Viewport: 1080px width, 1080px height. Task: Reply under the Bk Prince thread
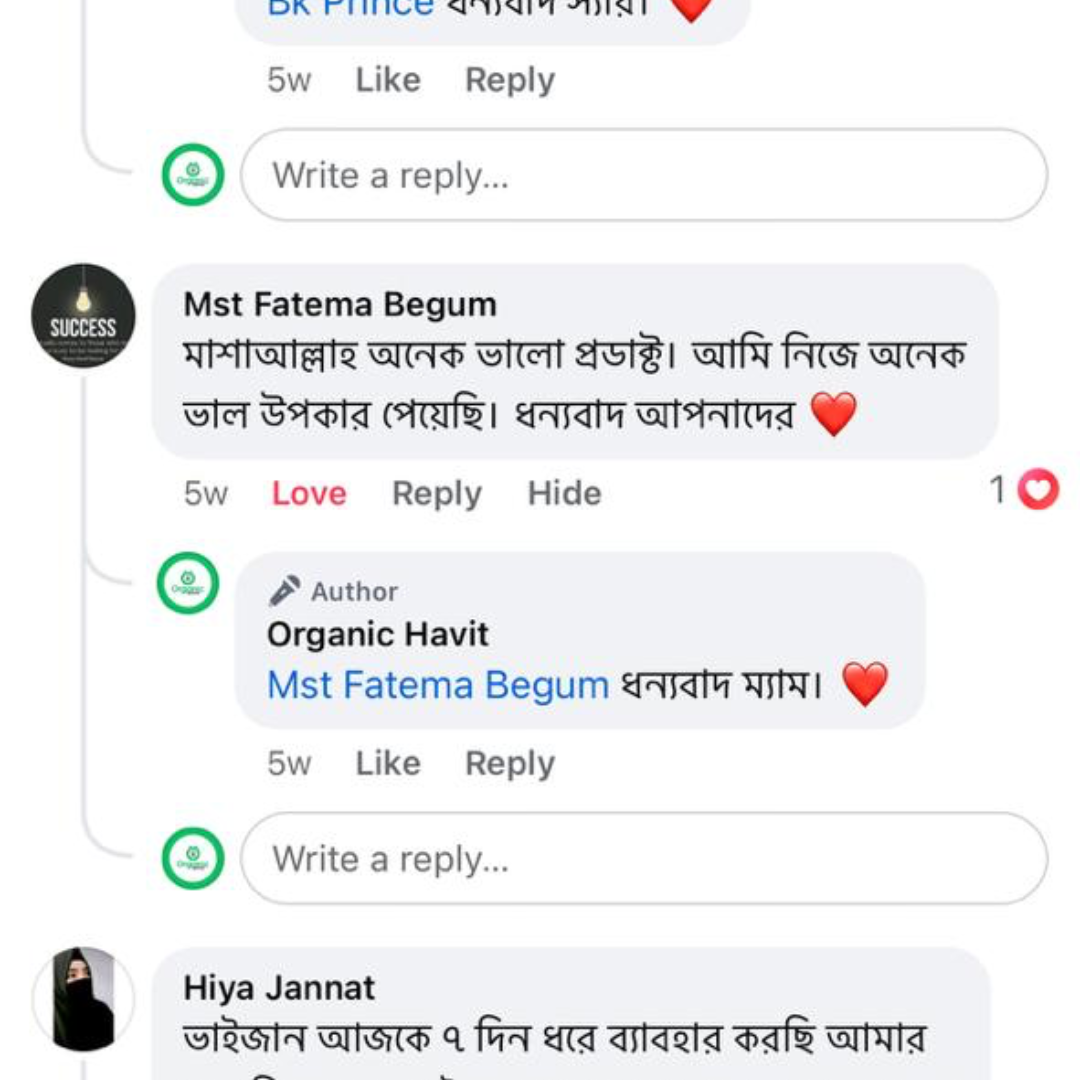point(510,80)
